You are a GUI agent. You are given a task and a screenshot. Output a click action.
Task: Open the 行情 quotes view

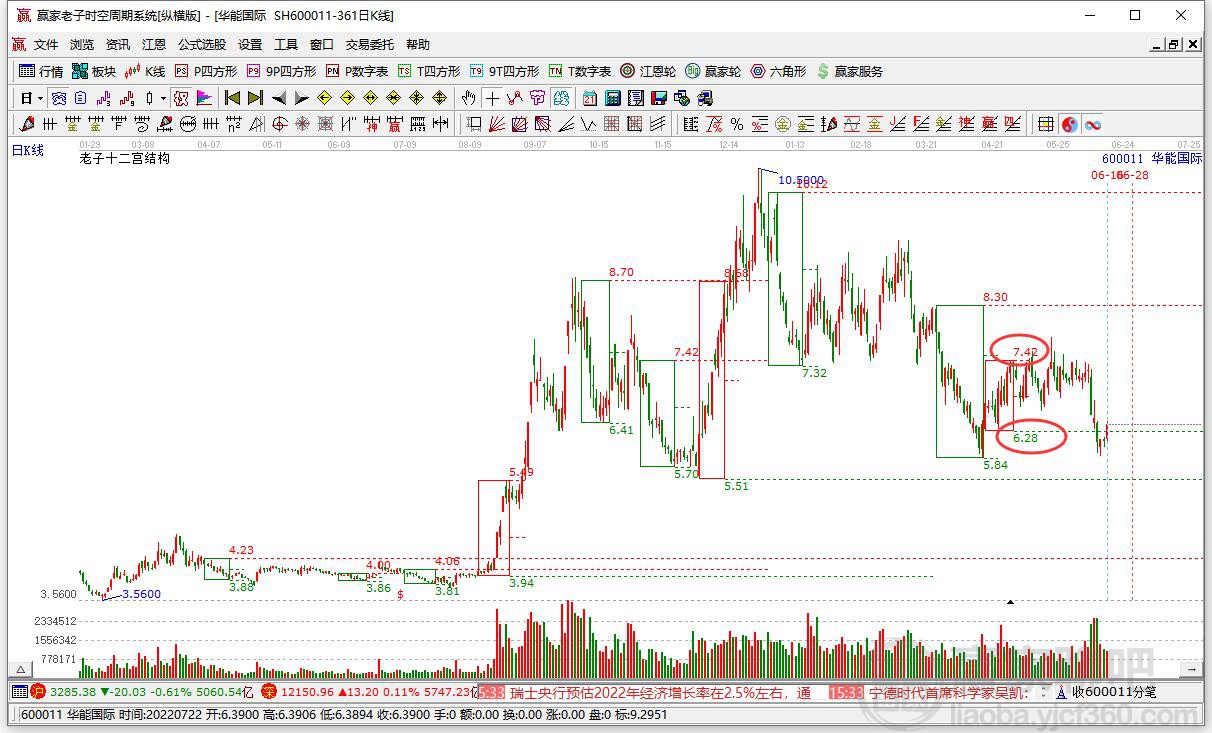41,71
